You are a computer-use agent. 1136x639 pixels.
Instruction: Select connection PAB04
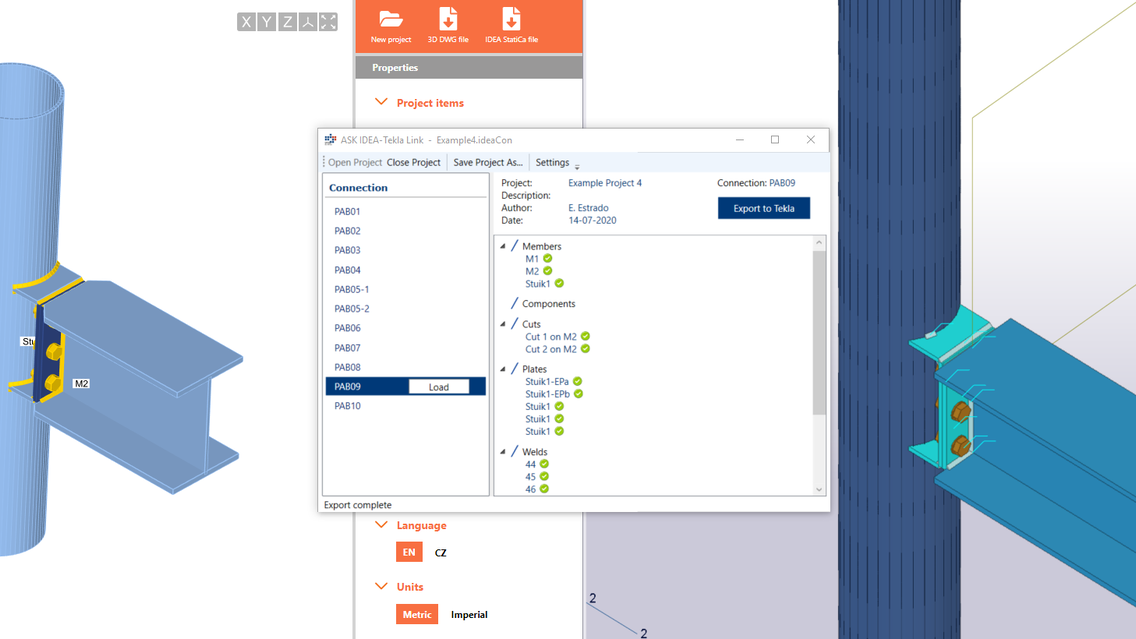tap(347, 270)
